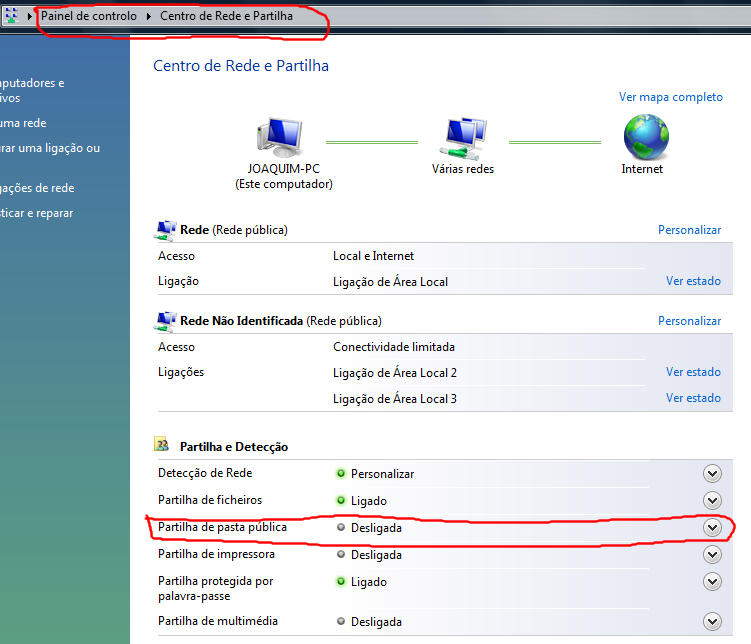Click the Internet globe icon
Viewport: 751px width, 644px height.
(x=646, y=137)
